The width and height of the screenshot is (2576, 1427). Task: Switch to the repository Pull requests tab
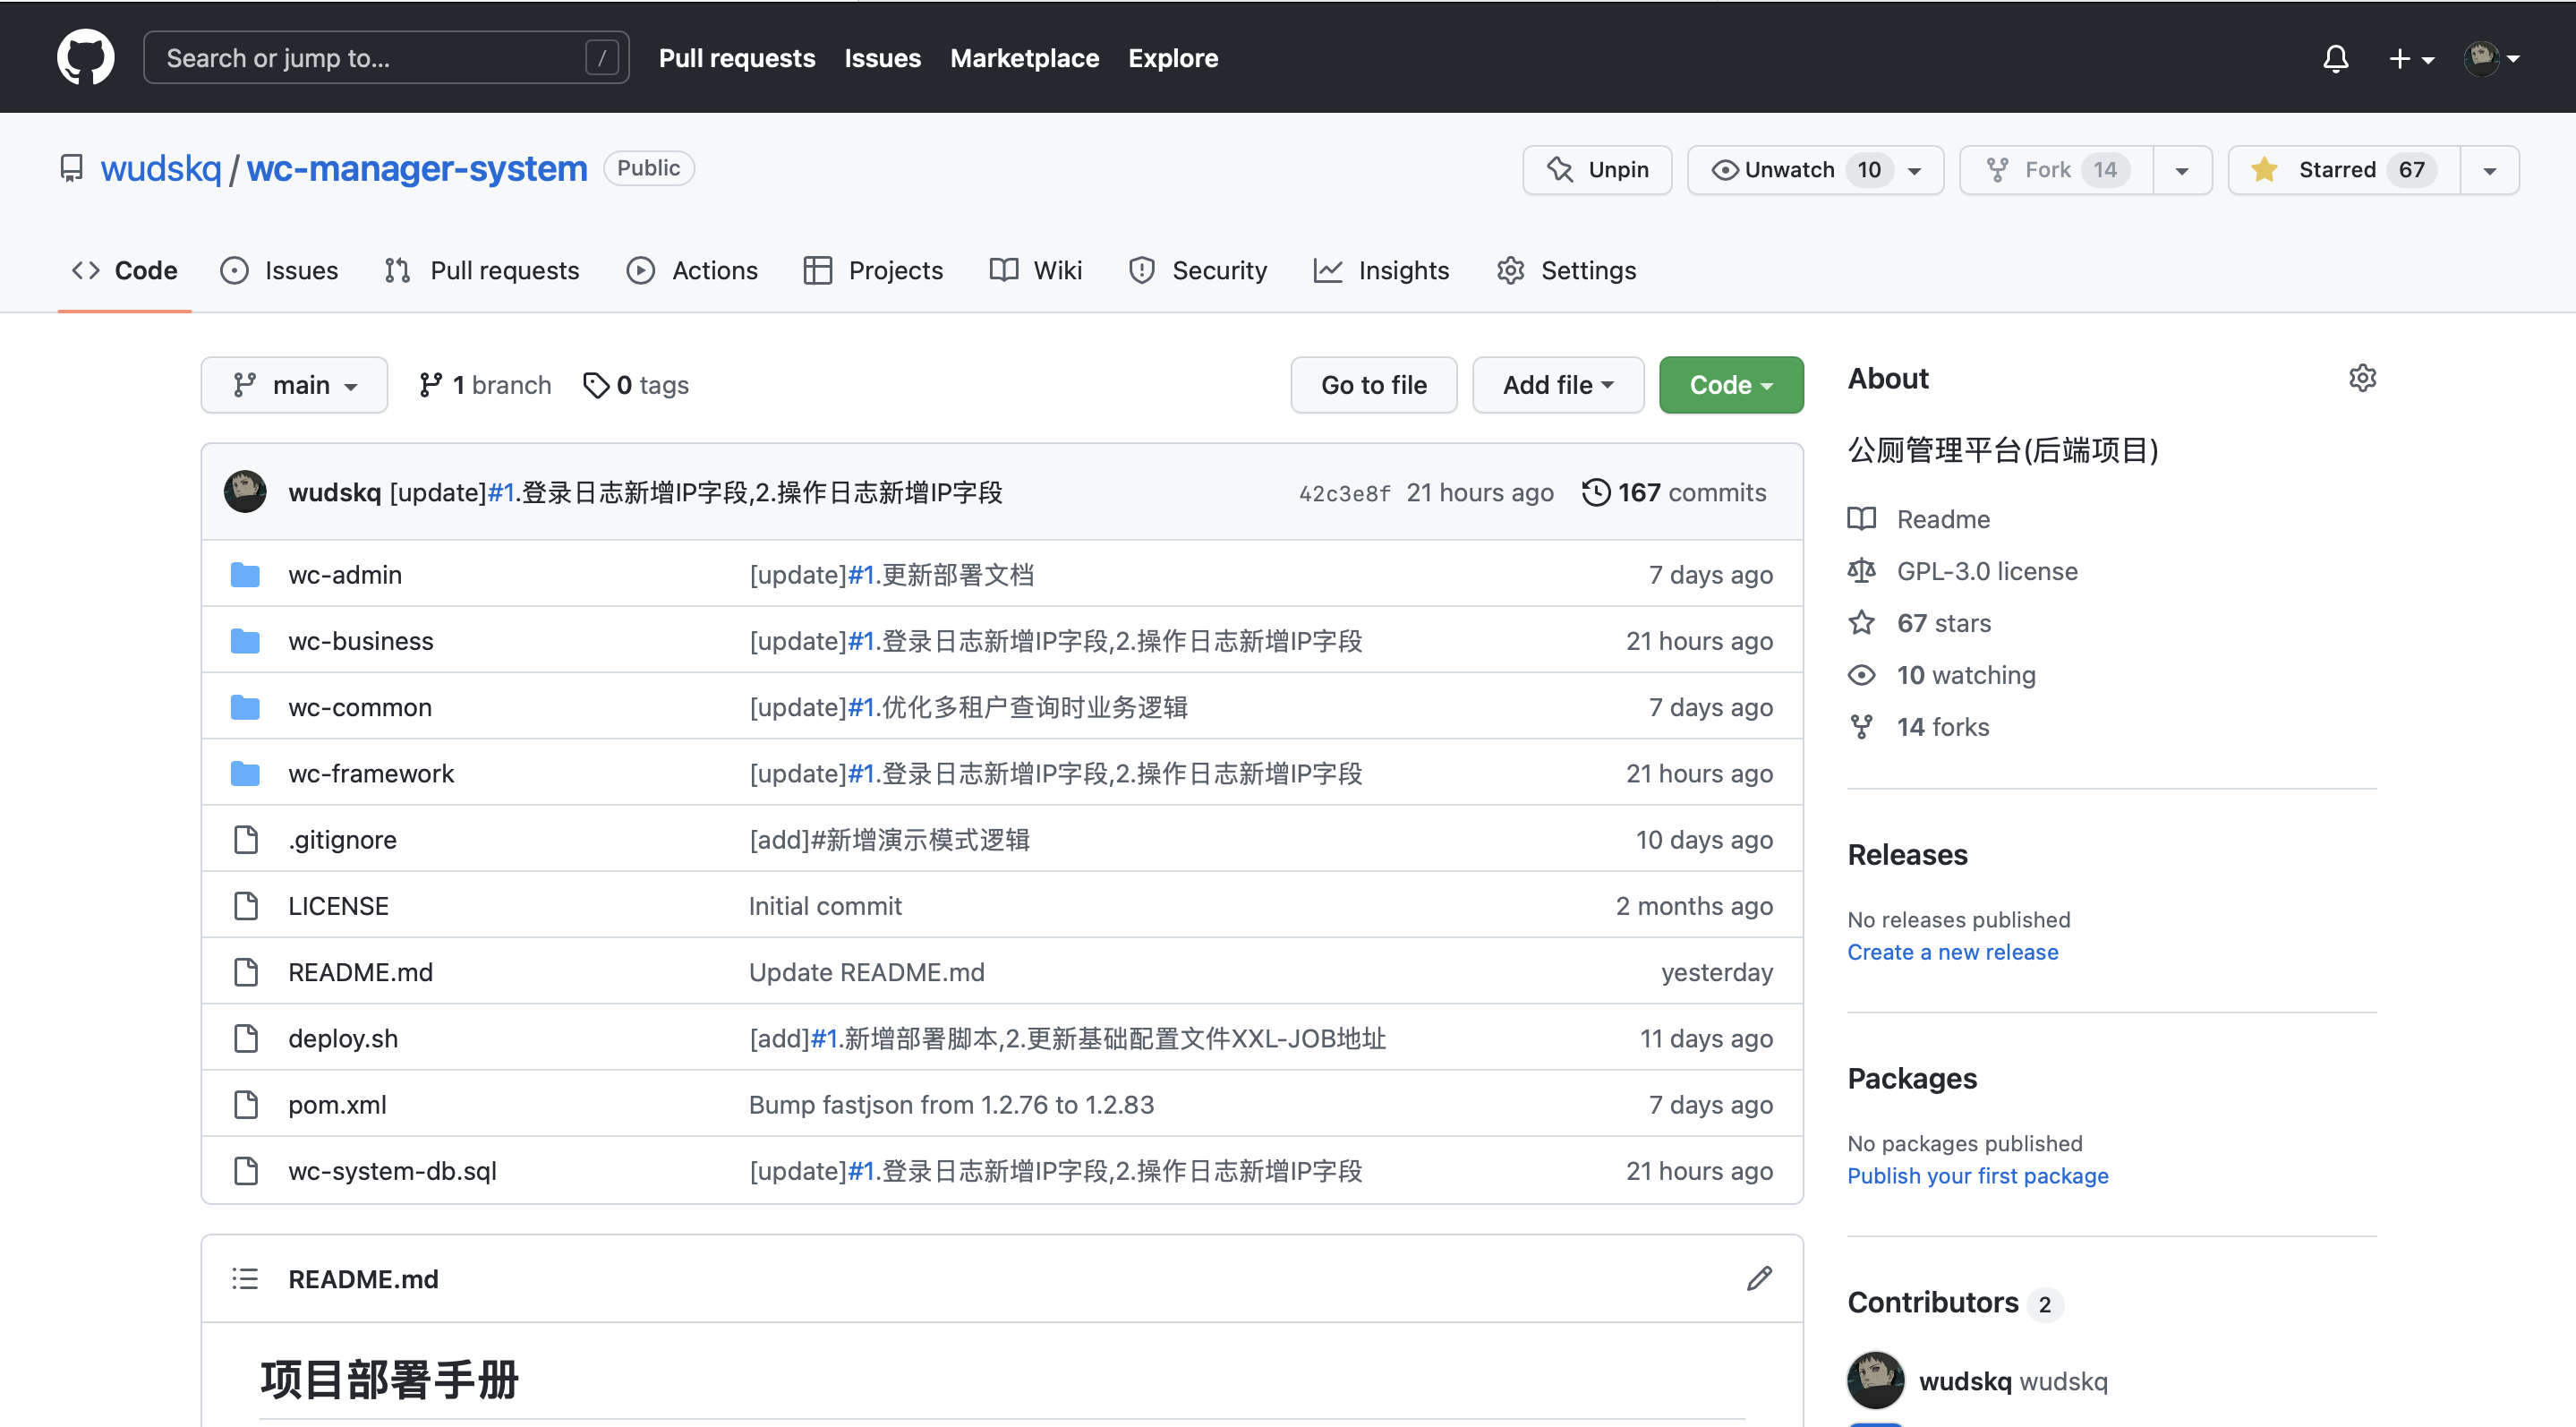481,270
